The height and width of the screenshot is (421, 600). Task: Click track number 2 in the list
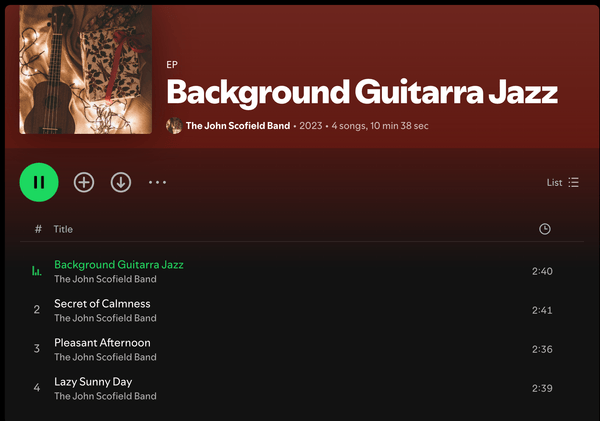37,310
